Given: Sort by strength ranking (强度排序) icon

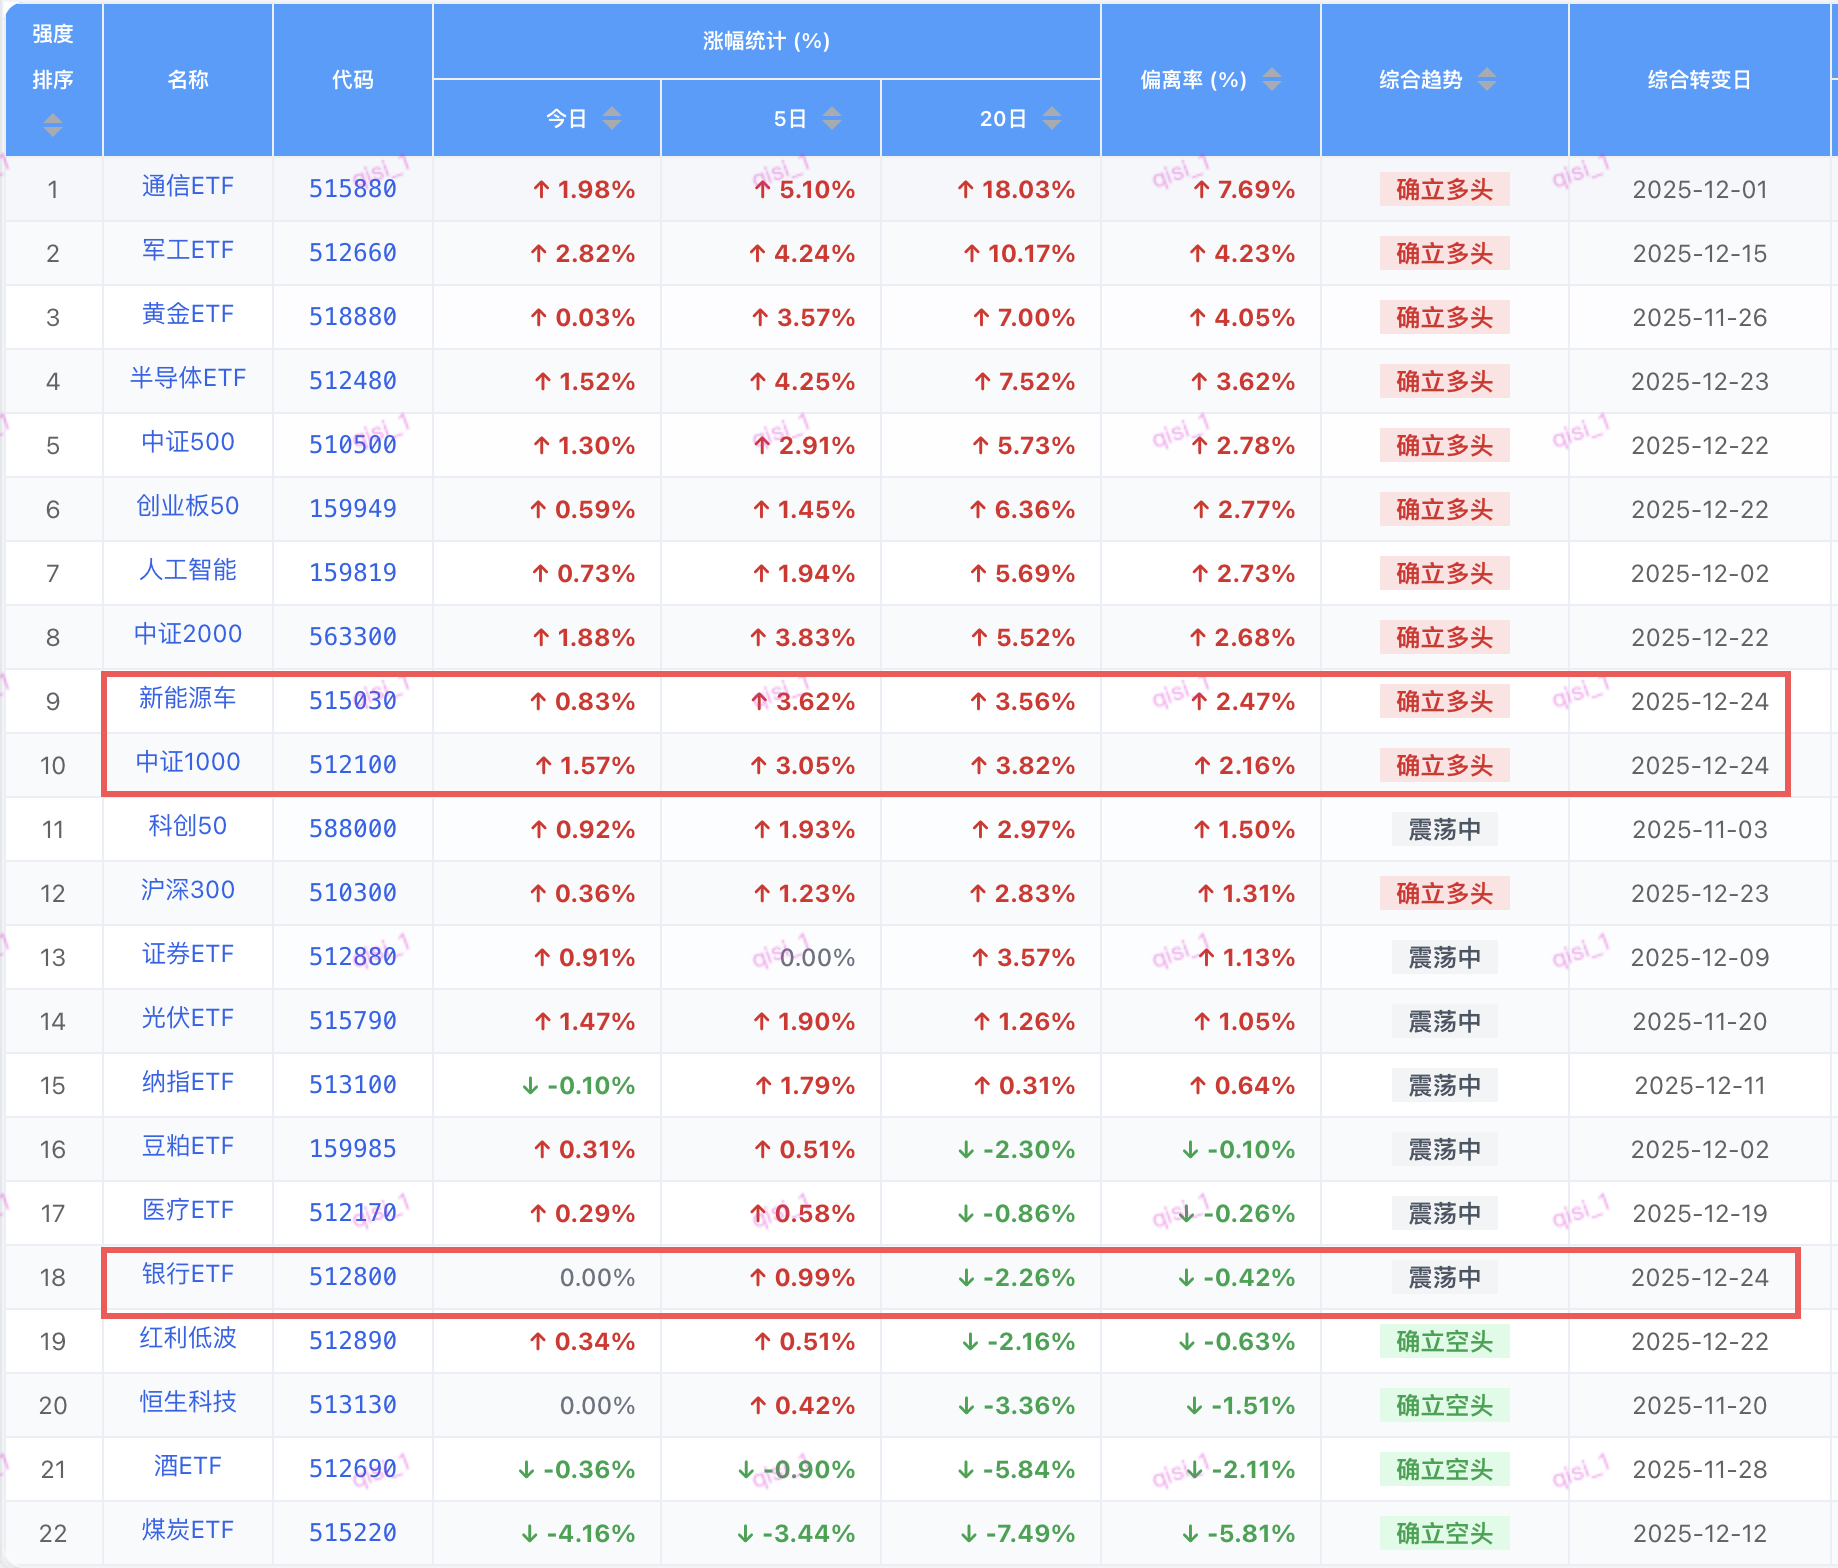Looking at the screenshot, I should coord(53,125).
